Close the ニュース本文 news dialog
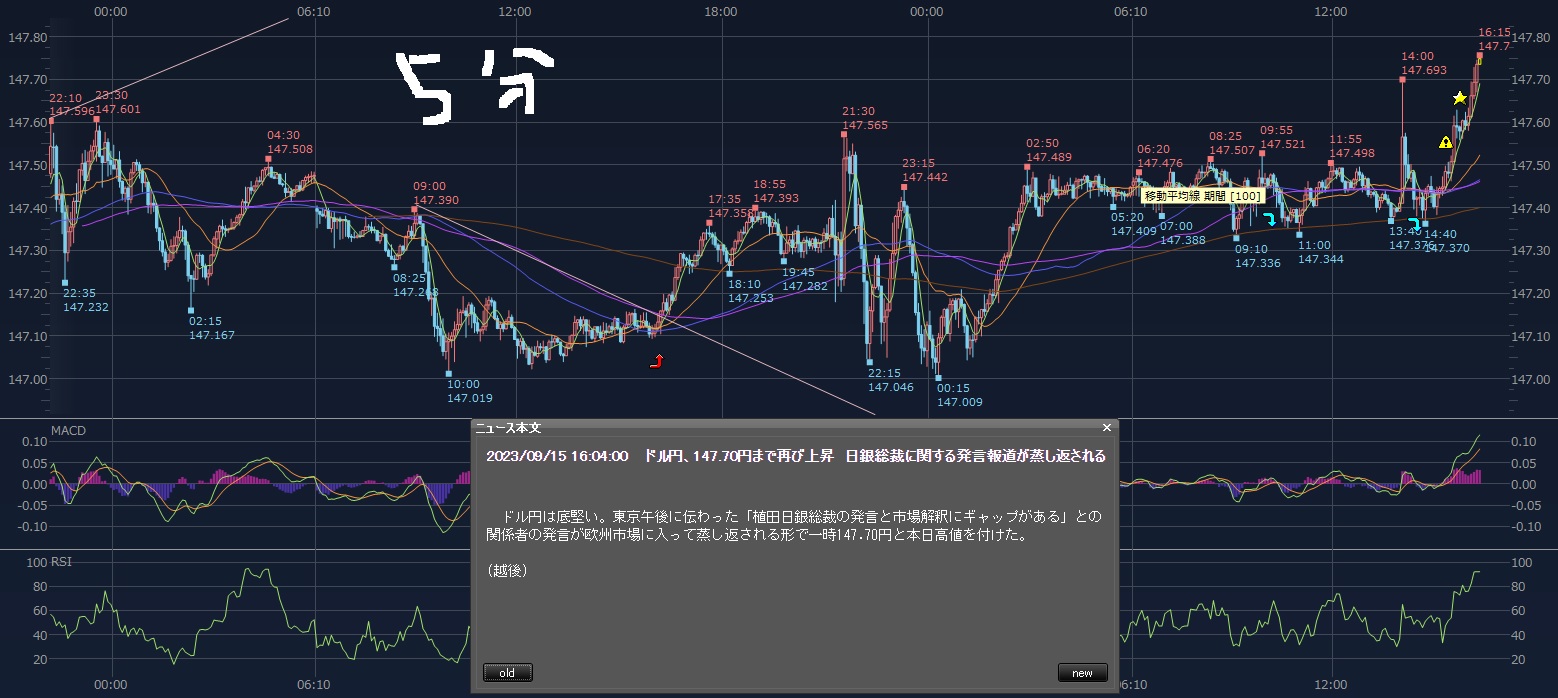This screenshot has width=1558, height=698. 1106,427
